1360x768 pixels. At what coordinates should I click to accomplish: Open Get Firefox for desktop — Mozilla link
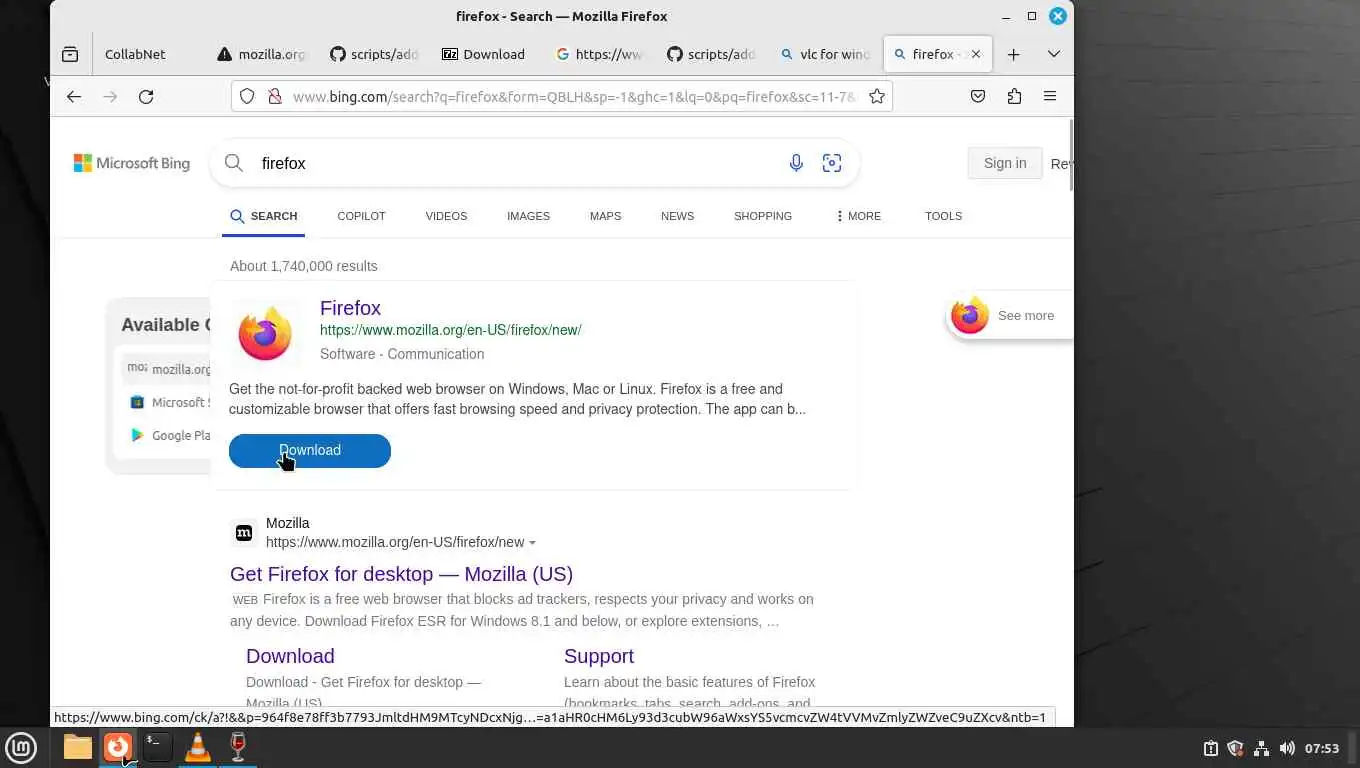coord(401,574)
